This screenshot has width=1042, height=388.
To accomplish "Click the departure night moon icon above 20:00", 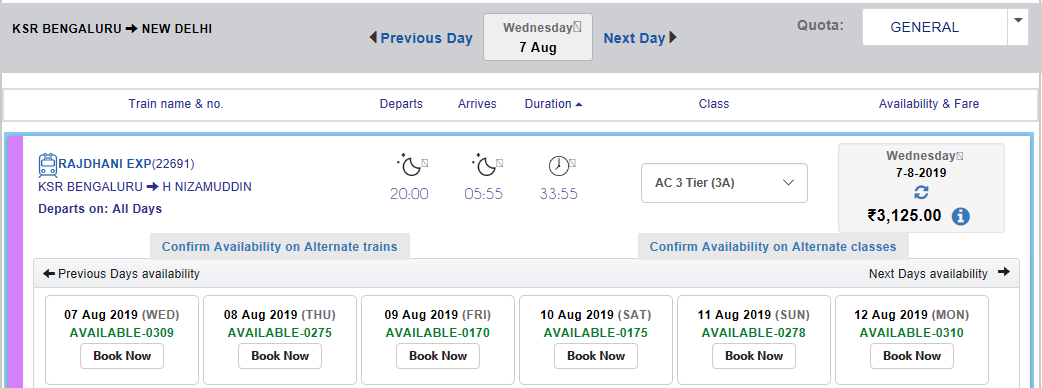I will (408, 165).
